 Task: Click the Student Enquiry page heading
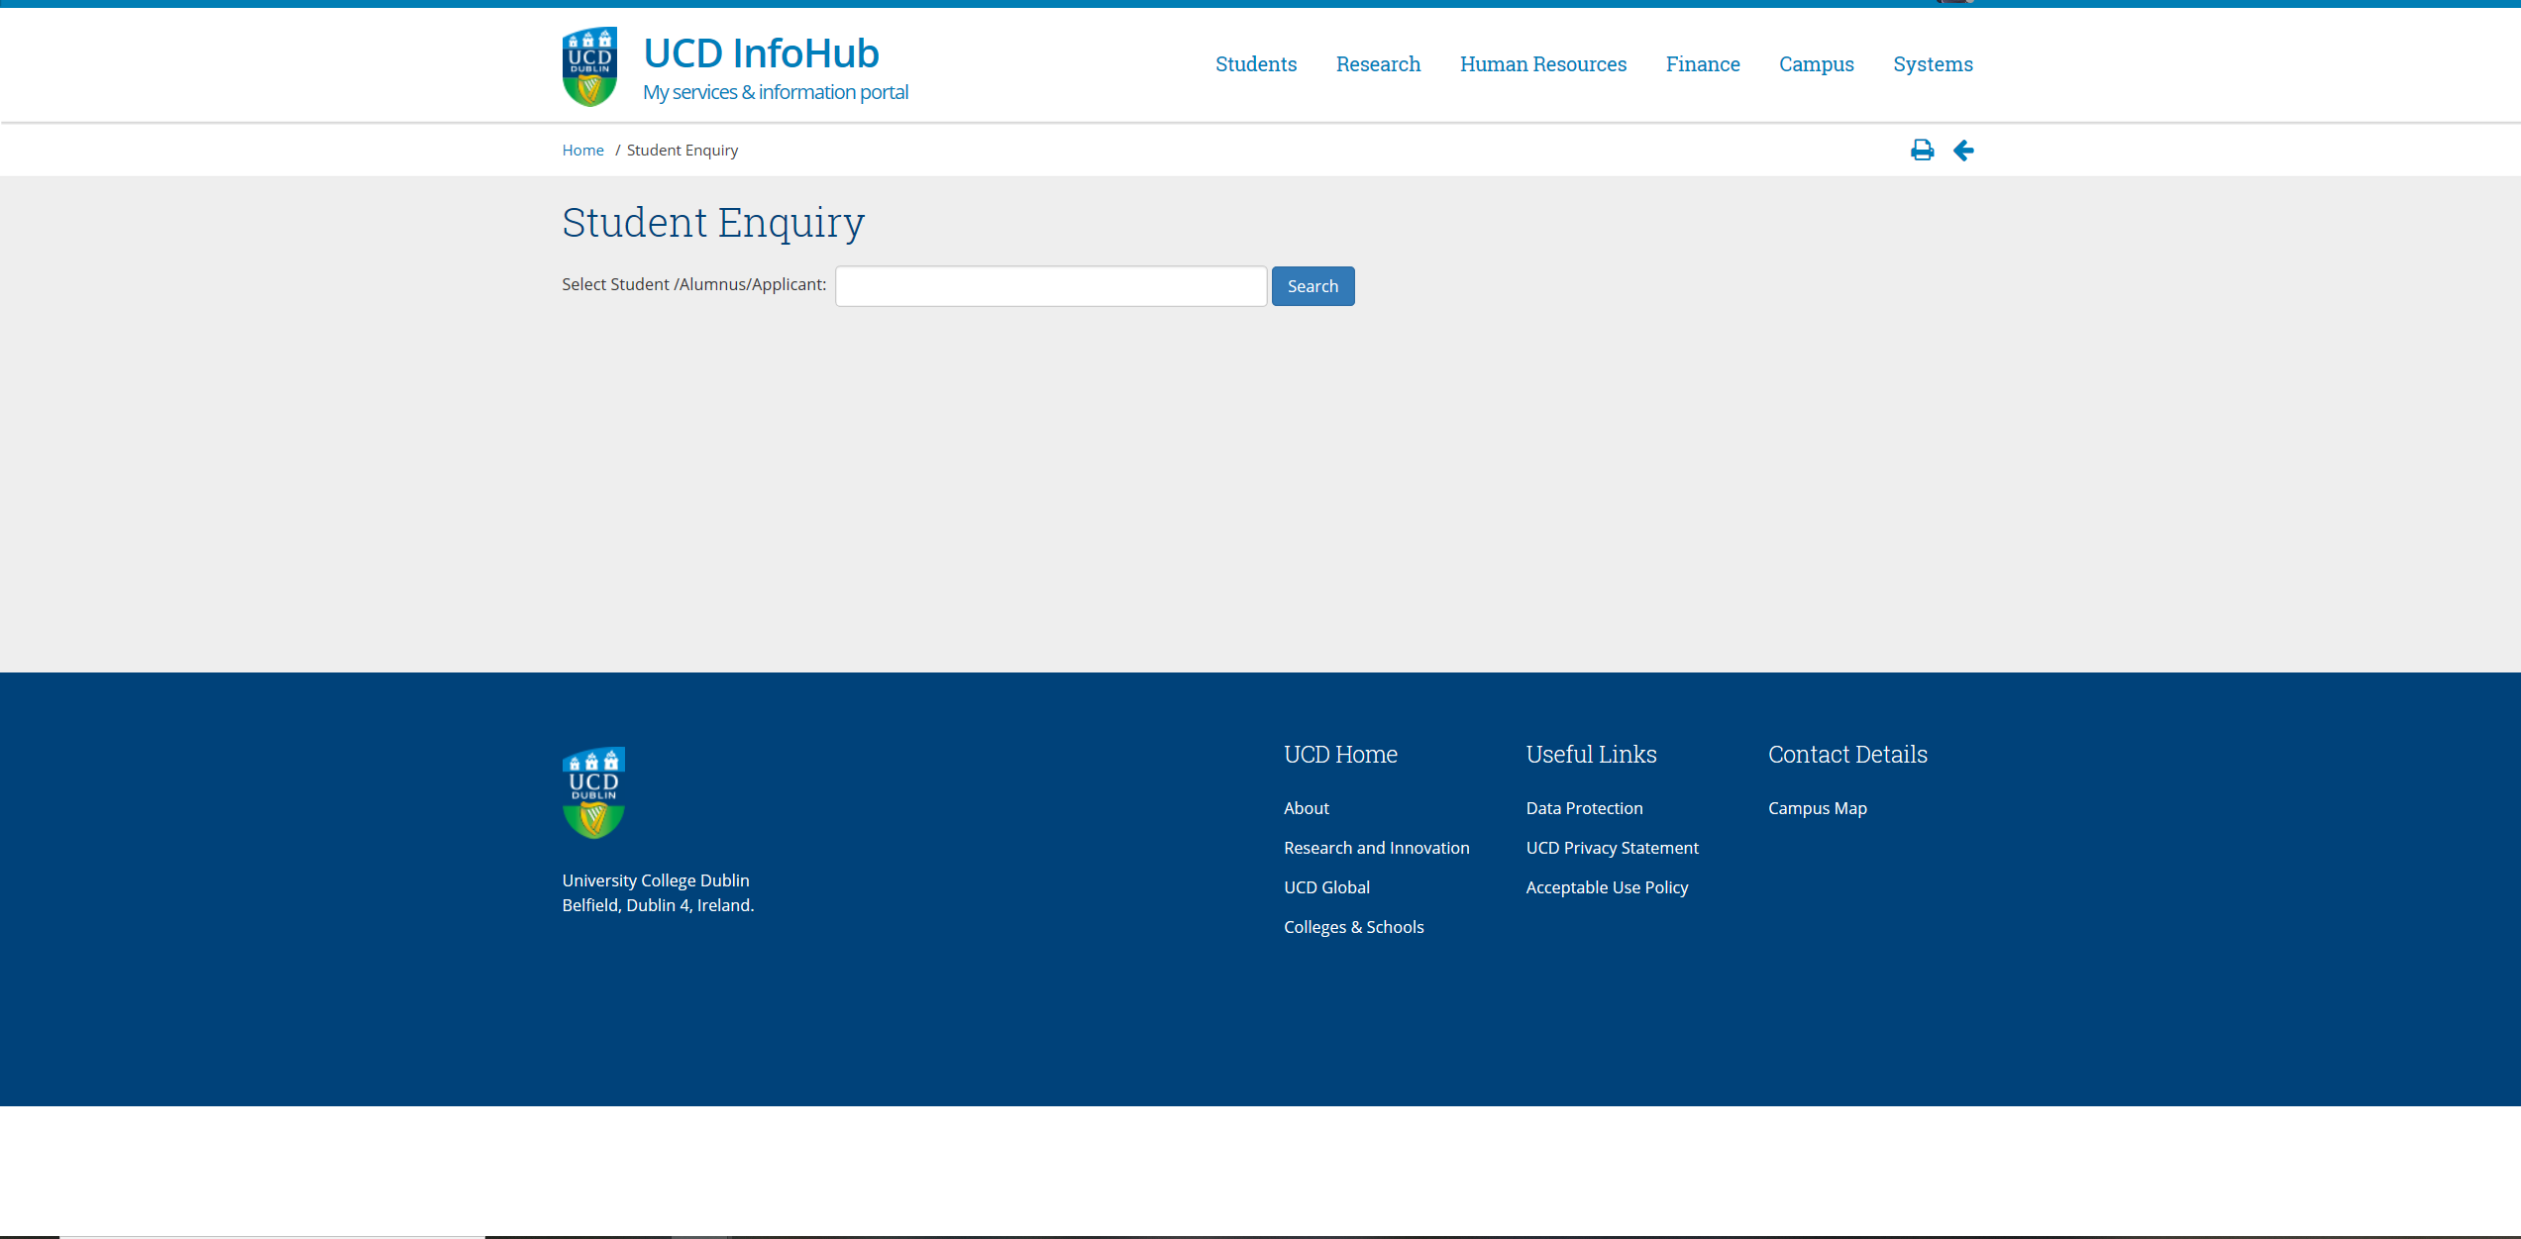713,222
